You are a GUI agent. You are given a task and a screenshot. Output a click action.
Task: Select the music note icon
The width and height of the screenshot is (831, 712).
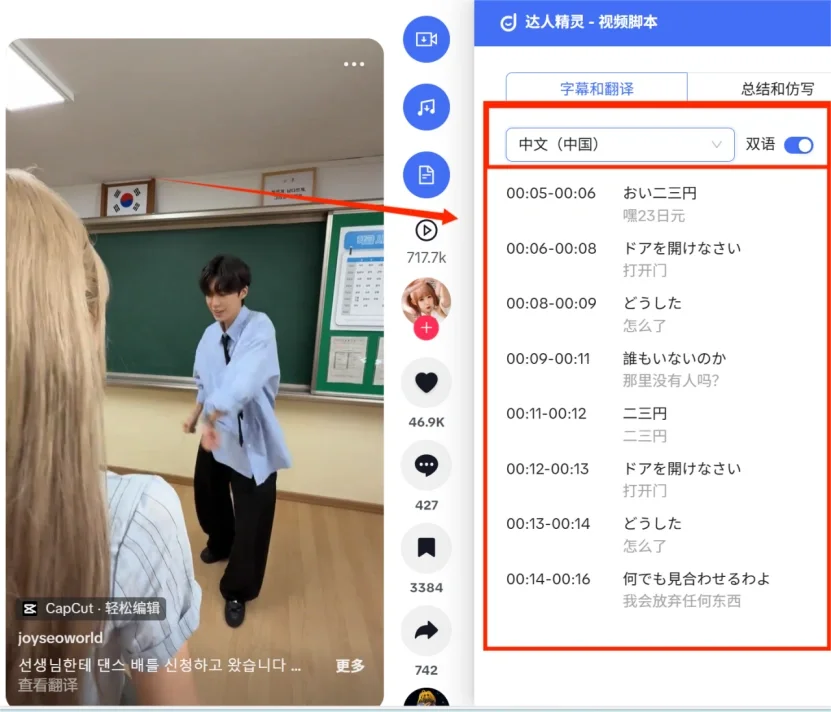(426, 107)
